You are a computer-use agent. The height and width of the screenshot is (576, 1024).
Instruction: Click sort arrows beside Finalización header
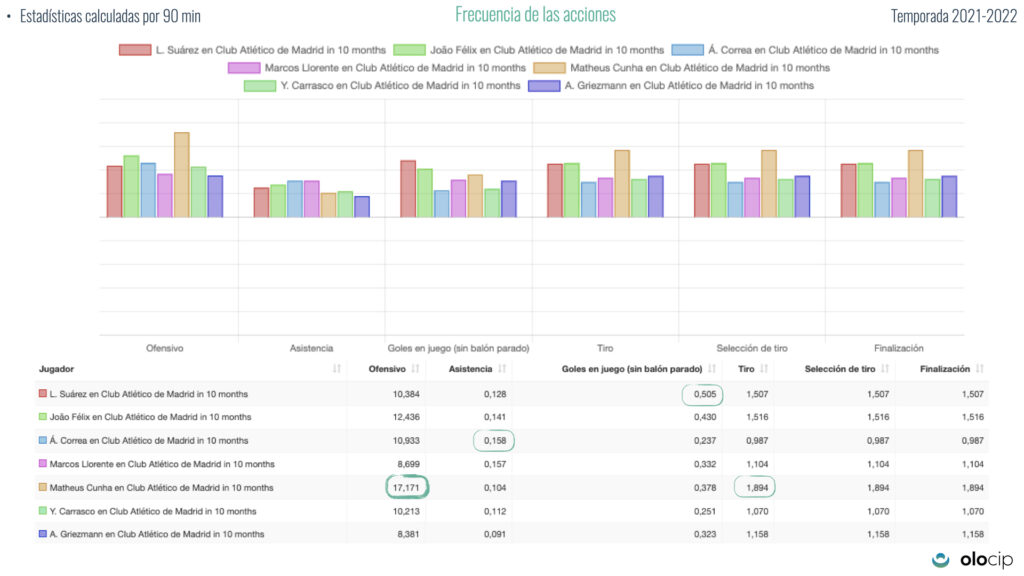[x=978, y=370]
